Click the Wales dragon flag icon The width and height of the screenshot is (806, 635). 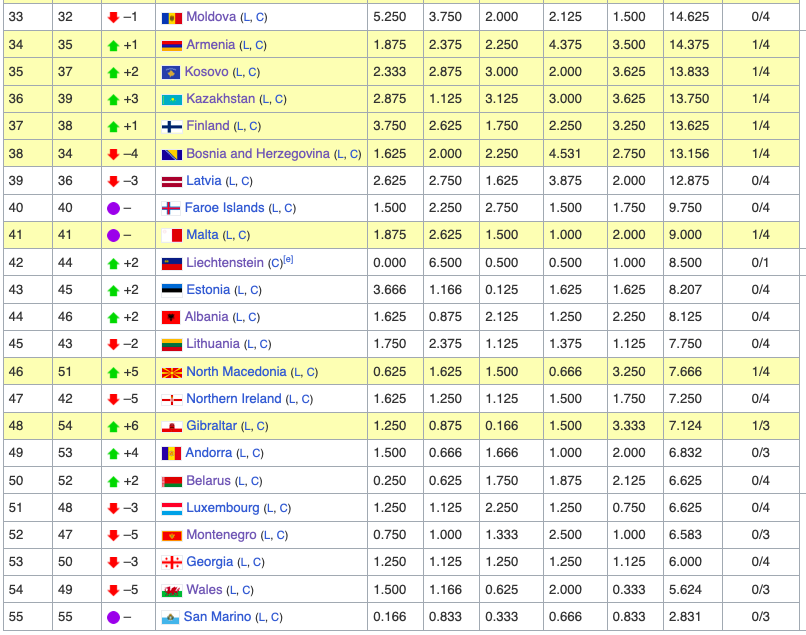click(171, 590)
